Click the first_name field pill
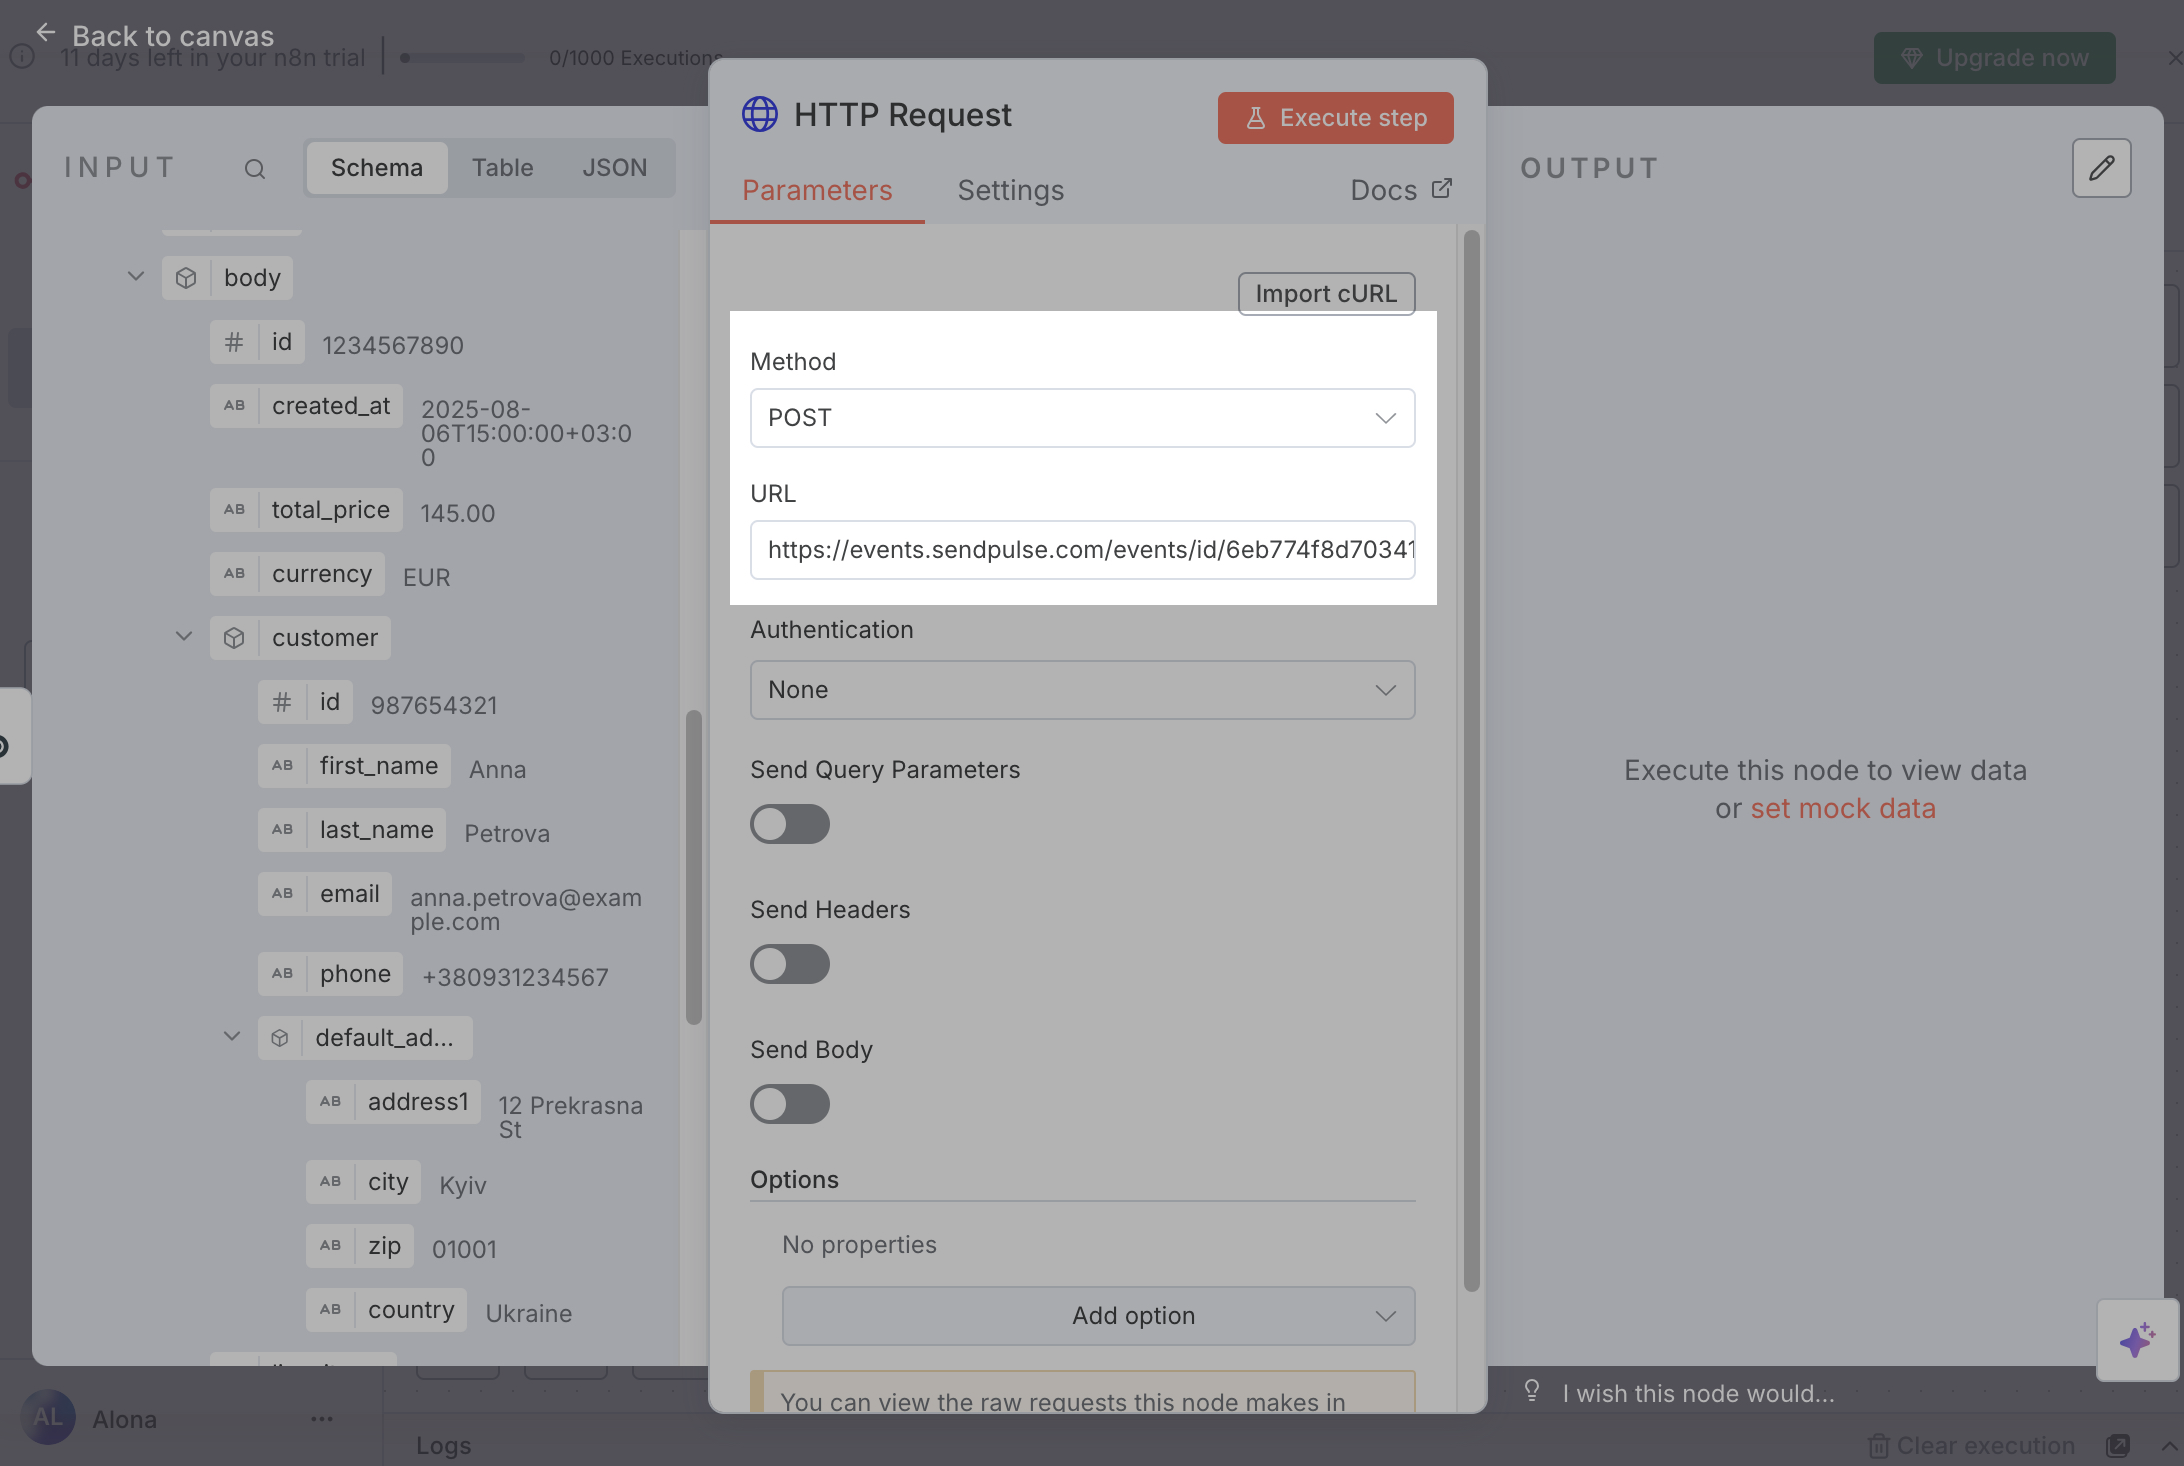 pyautogui.click(x=354, y=766)
